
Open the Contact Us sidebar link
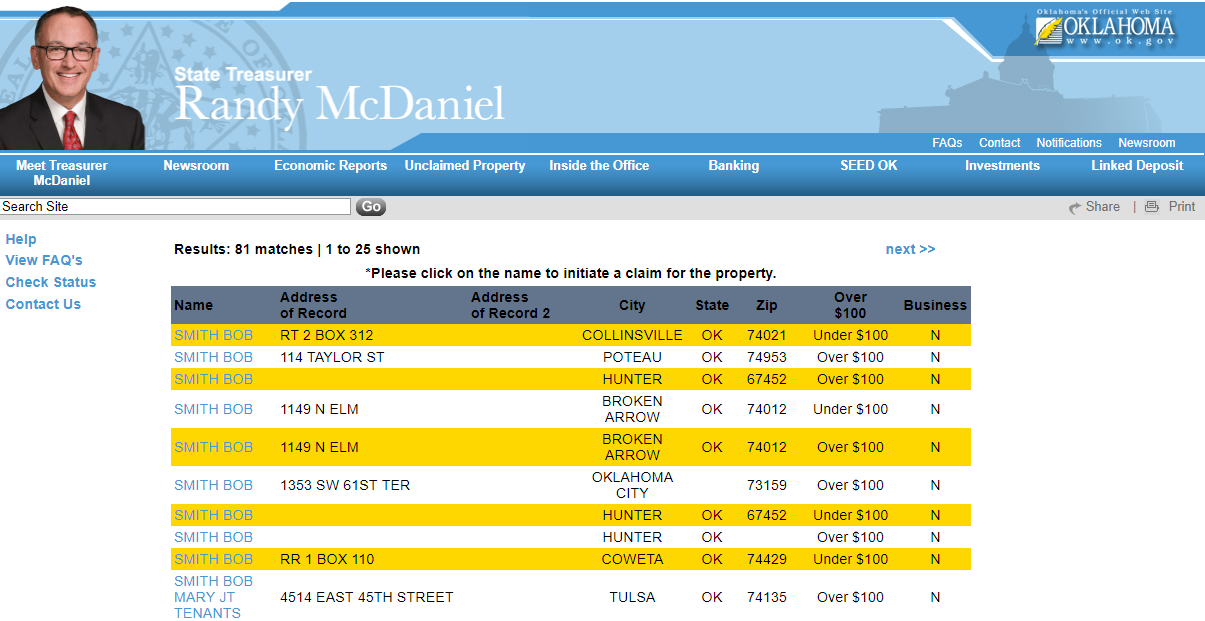pos(43,304)
